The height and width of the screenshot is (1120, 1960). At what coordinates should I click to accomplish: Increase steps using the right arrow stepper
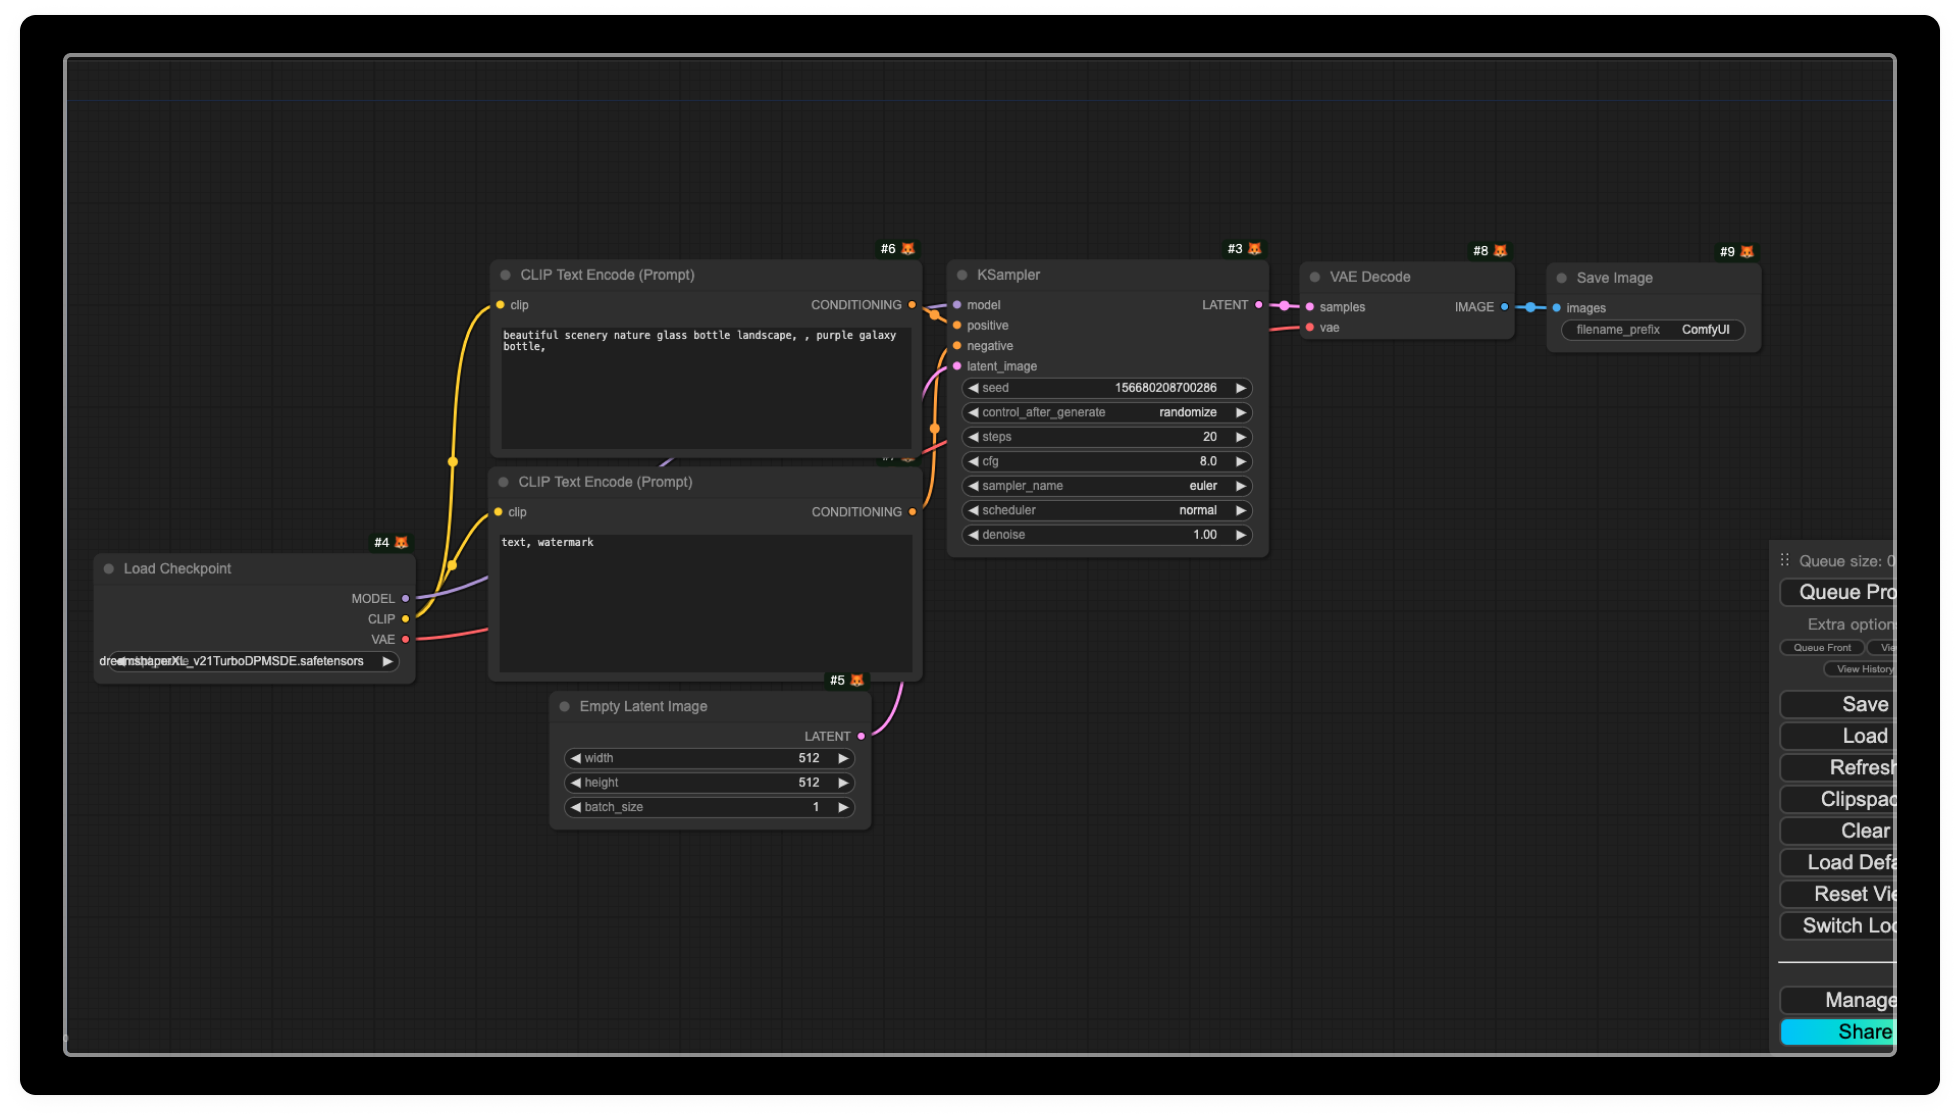coord(1241,437)
